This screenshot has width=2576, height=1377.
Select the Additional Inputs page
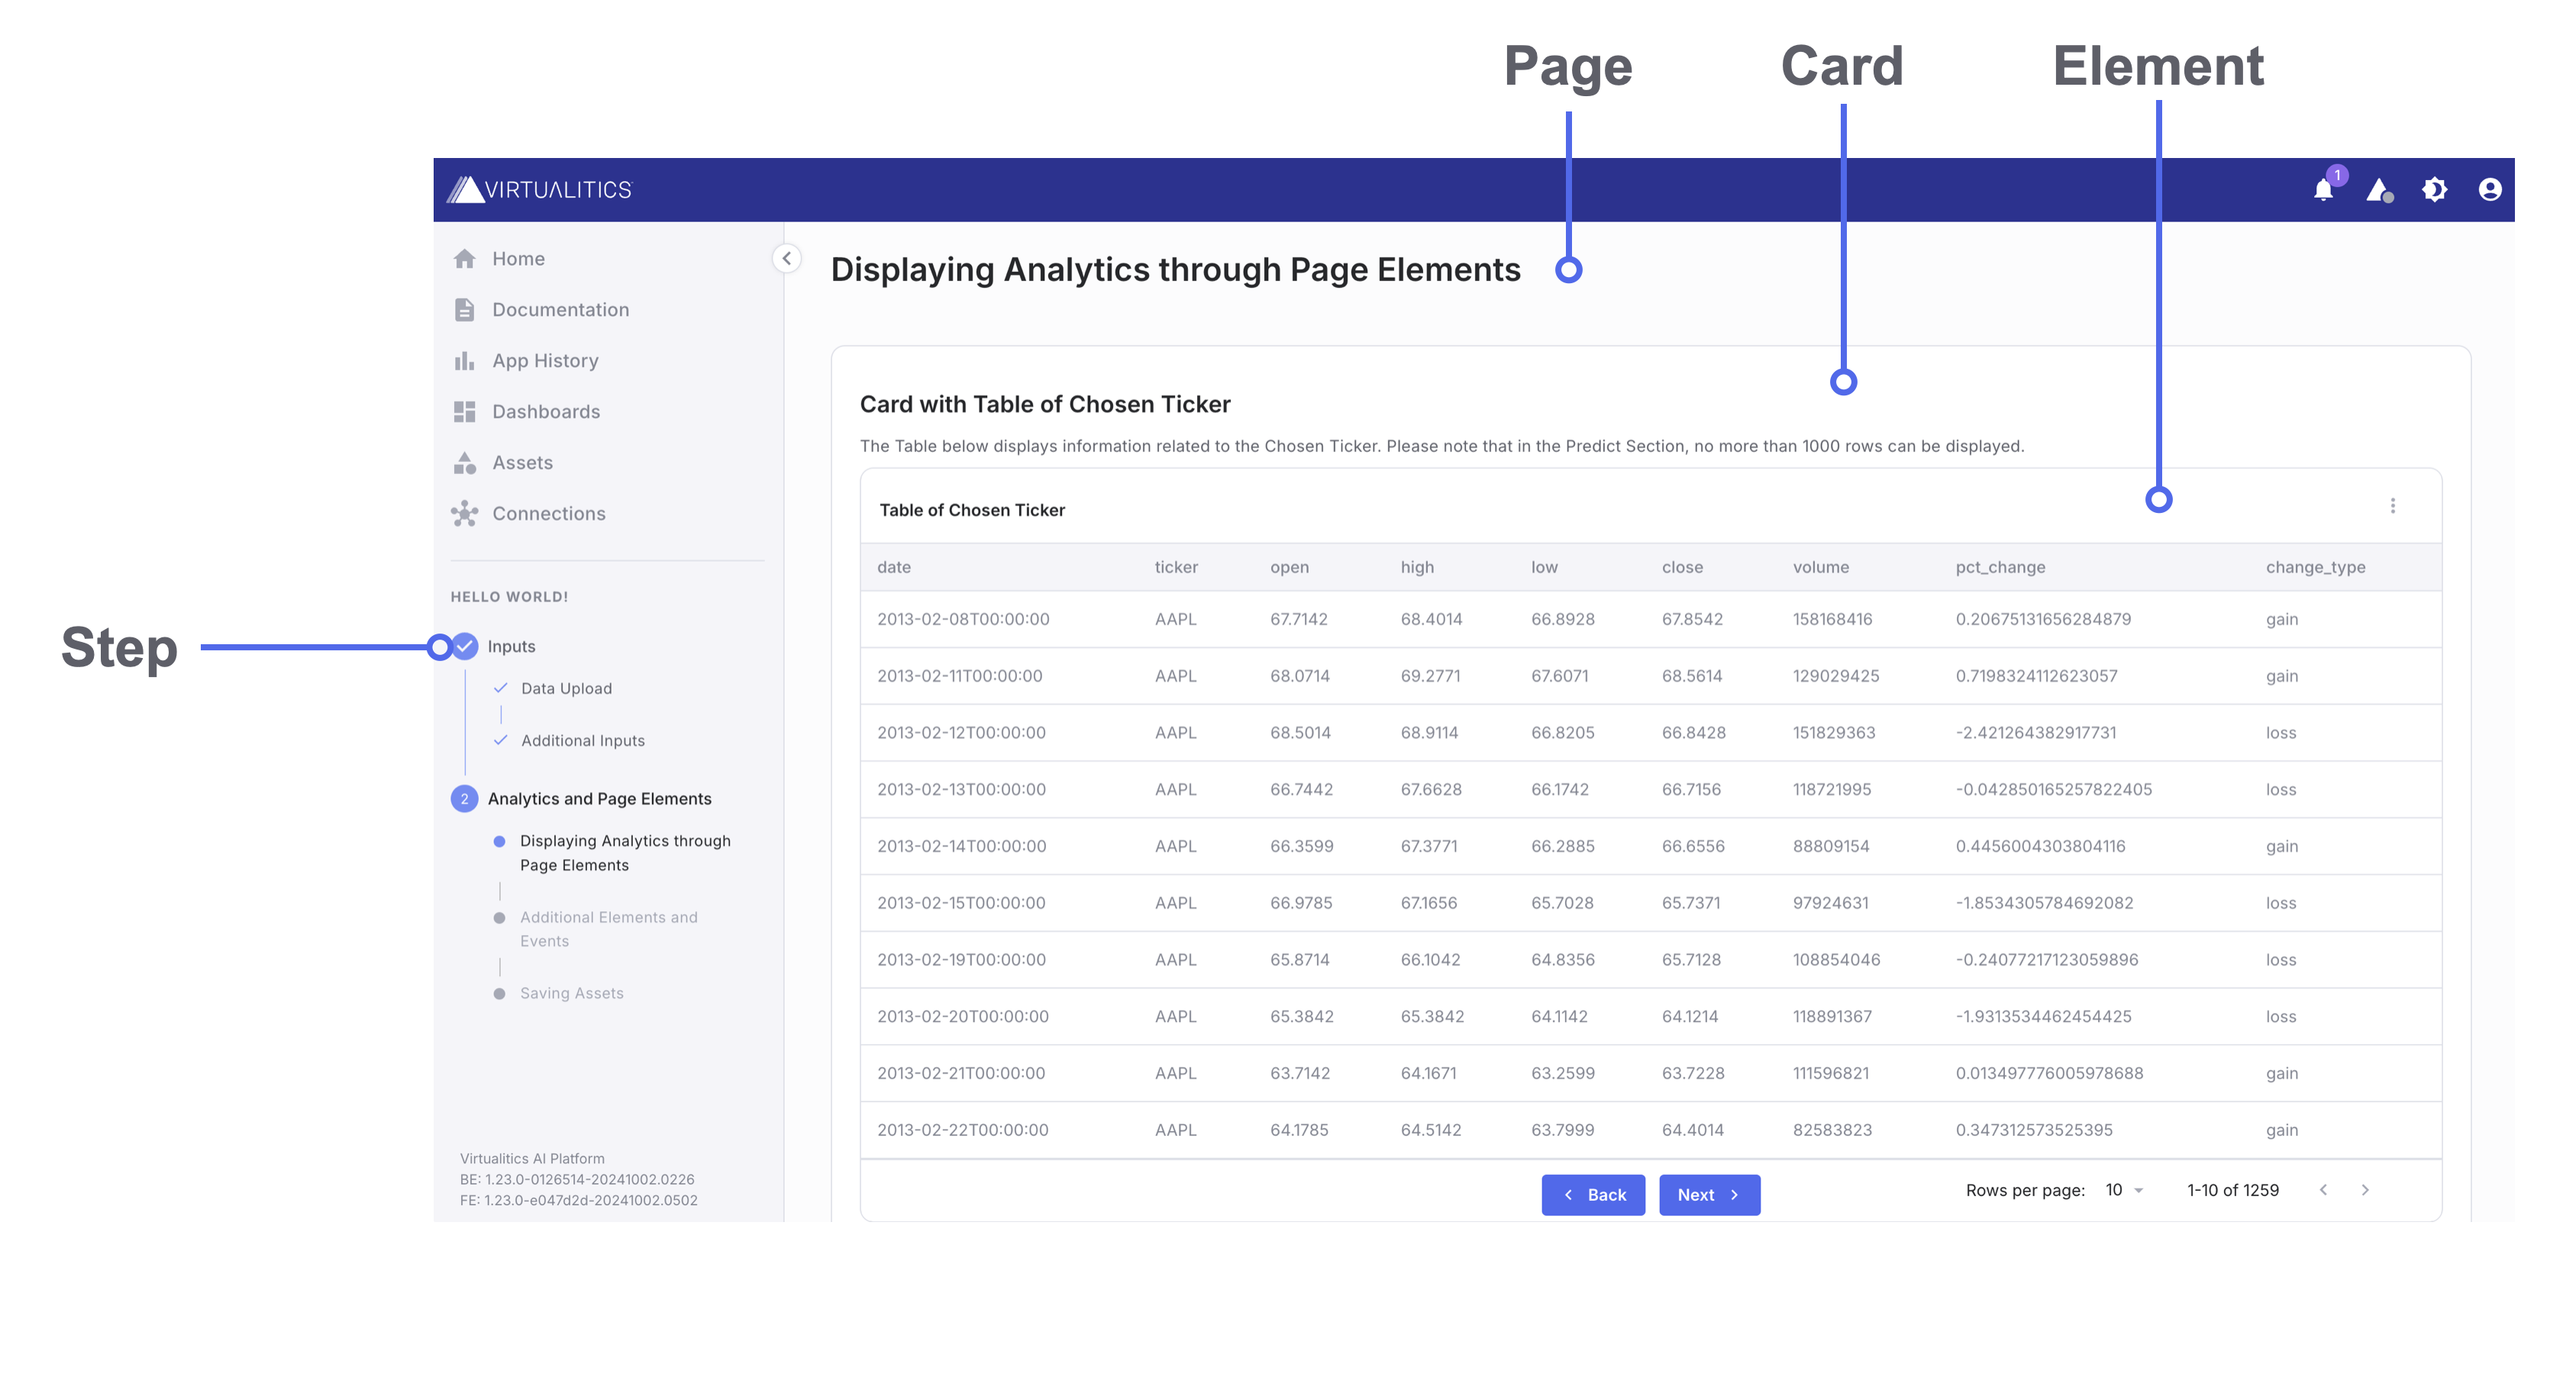coord(583,741)
